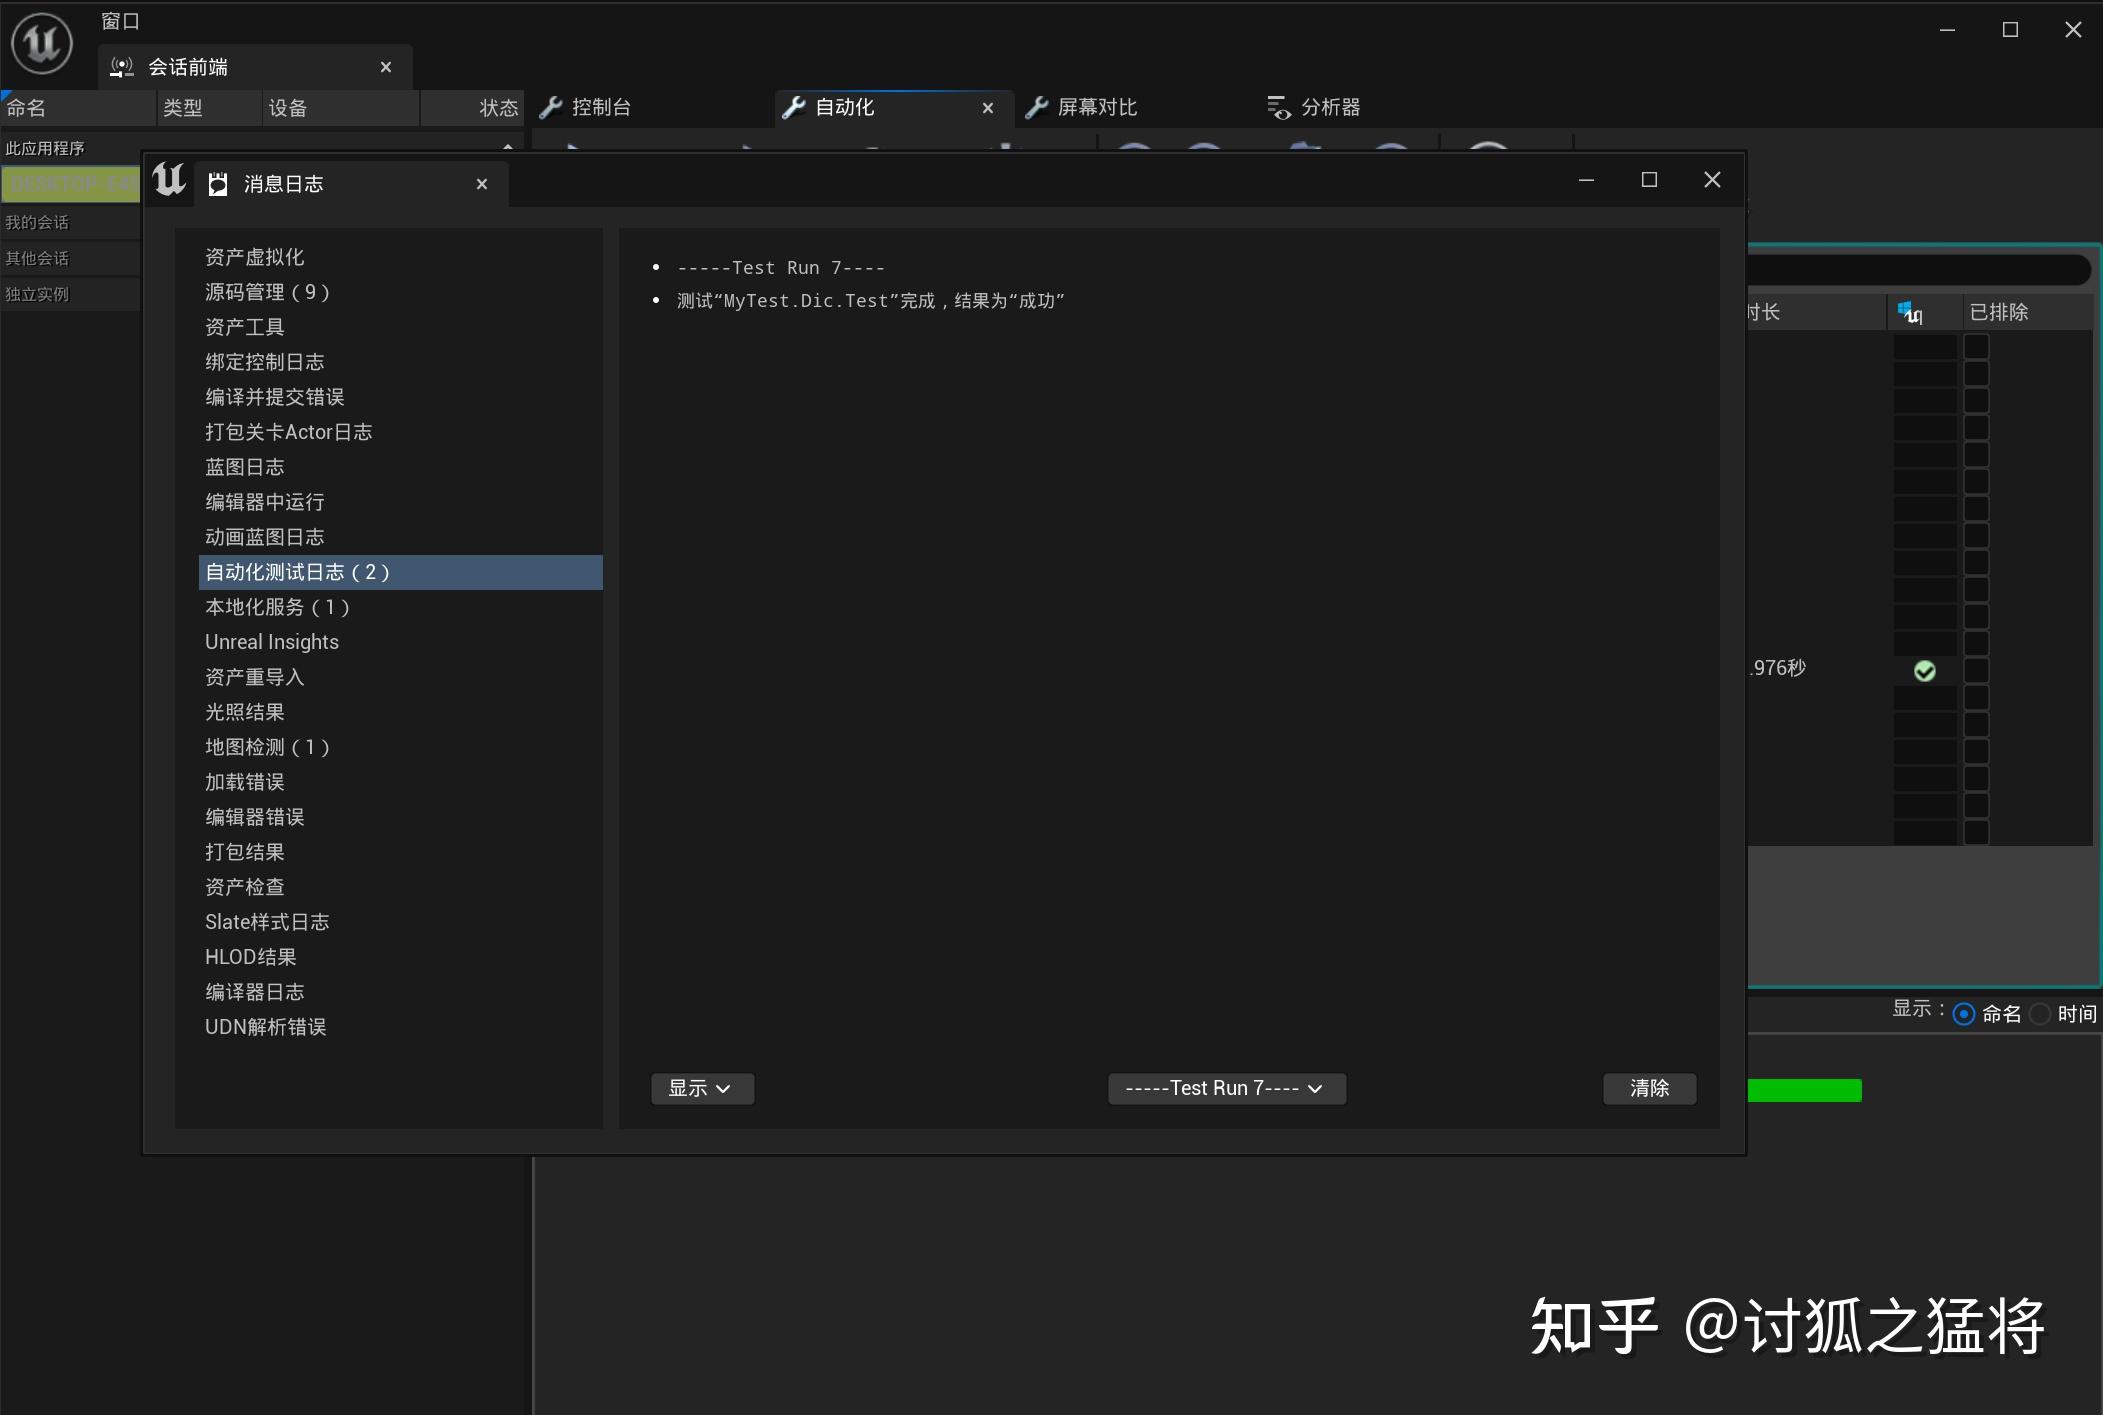The image size is (2103, 1415).
Task: Select the DESKTOP session entry in the sessions panel
Action: coord(70,183)
